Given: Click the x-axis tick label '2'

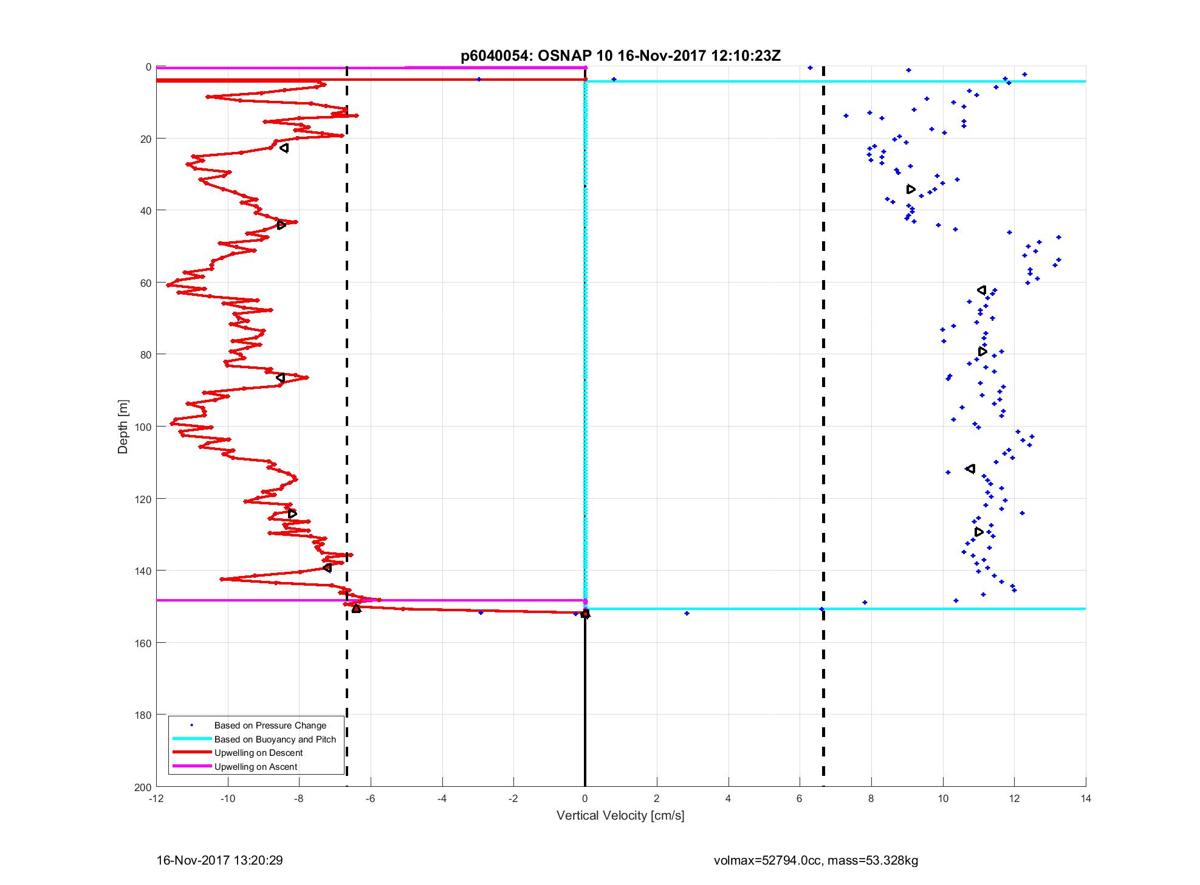Looking at the screenshot, I should click(657, 798).
